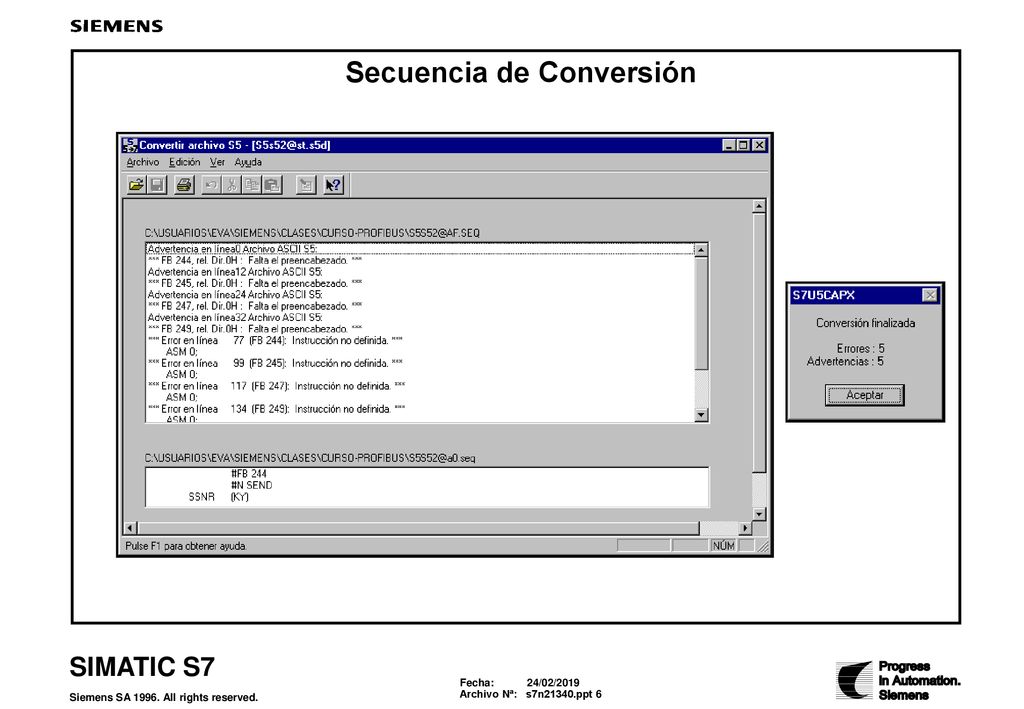
Task: Select the 'FB 245, rel. Dir.0H' warning line
Action: 420,283
